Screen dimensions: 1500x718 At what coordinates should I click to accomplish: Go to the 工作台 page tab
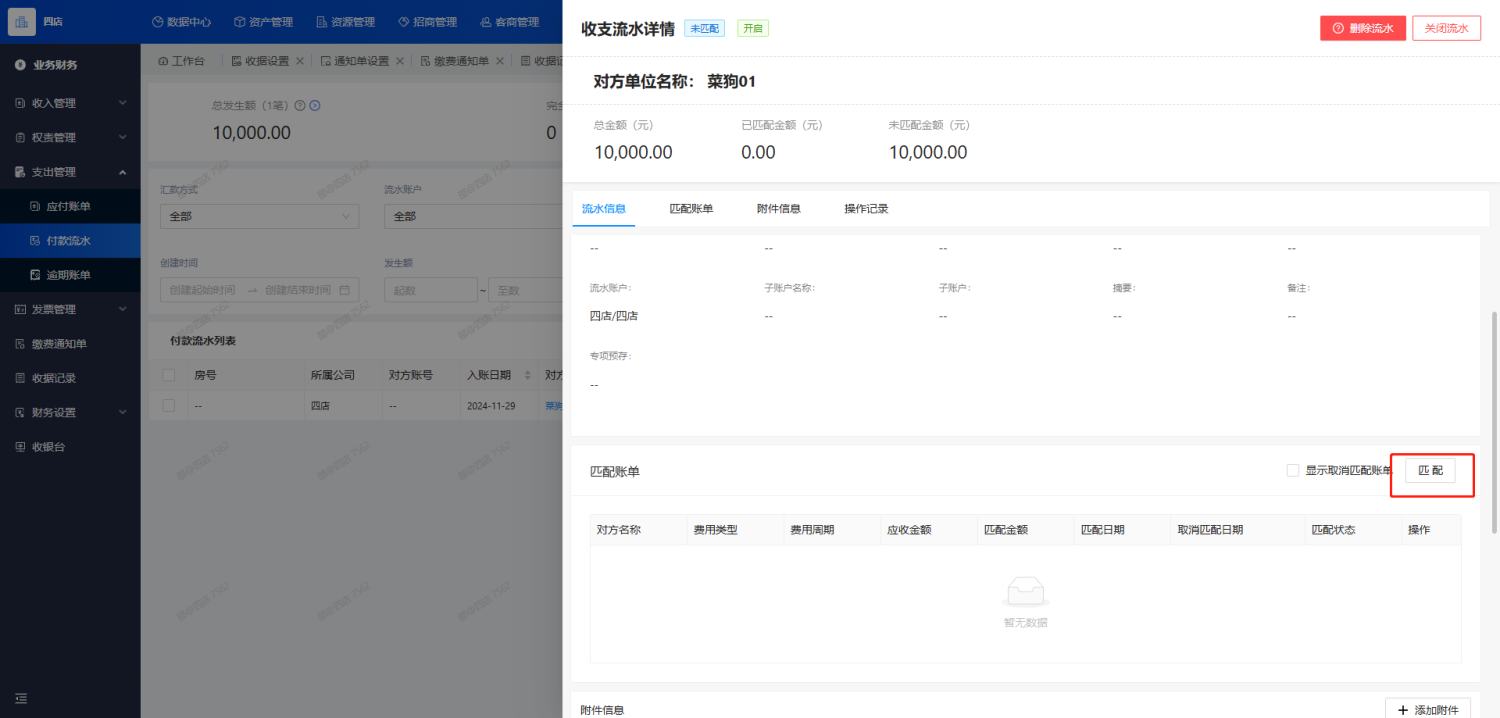181,61
